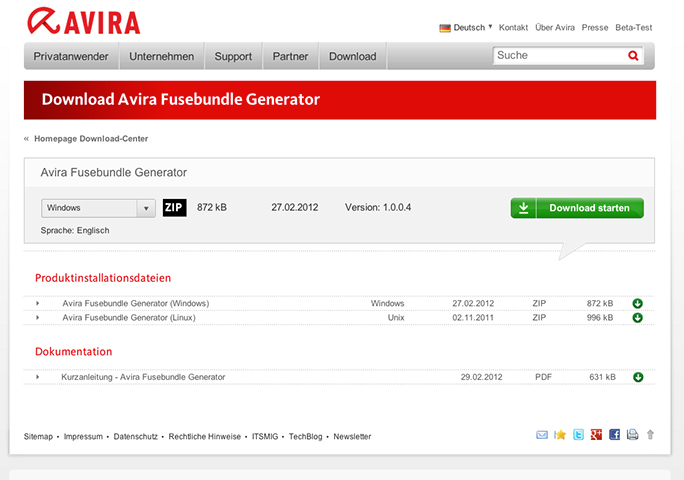
Task: Click the Avira Fusebundle Generator (Linux) link
Action: click(x=129, y=318)
